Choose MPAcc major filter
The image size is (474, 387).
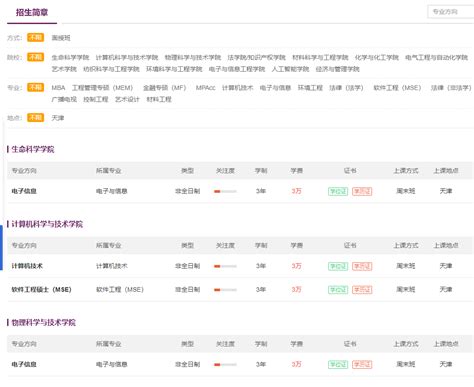[206, 88]
